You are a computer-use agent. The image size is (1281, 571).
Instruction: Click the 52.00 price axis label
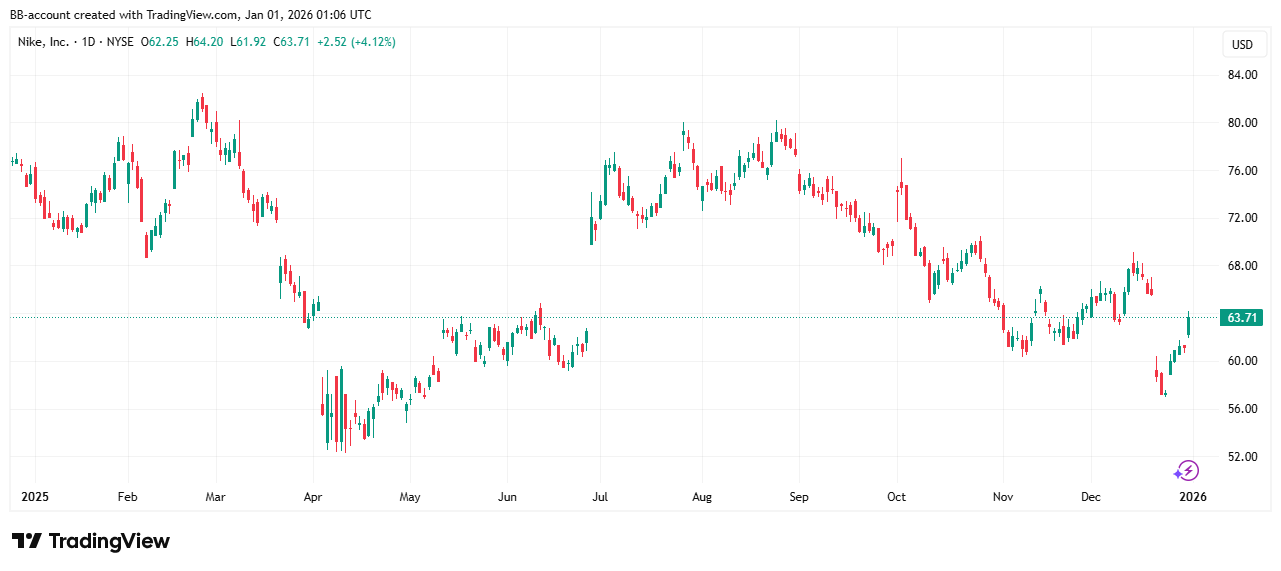coord(1242,457)
